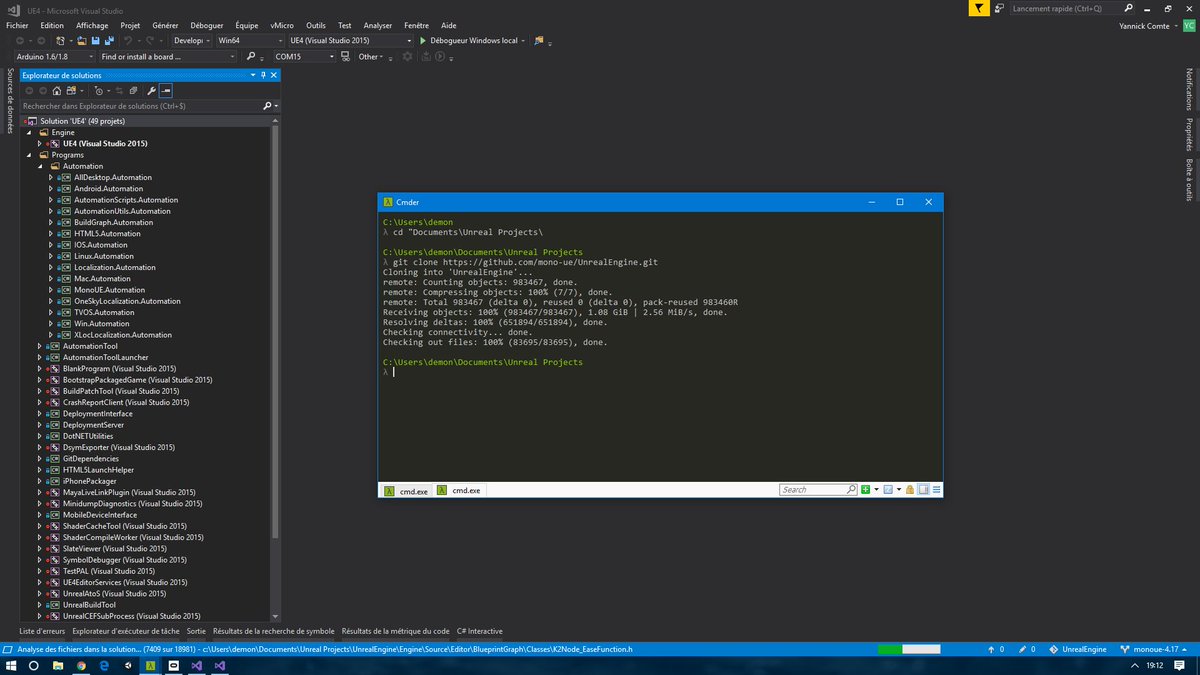The width and height of the screenshot is (1200, 675).
Task: Click the Cmder lambda icon in taskbar
Action: pos(151,666)
